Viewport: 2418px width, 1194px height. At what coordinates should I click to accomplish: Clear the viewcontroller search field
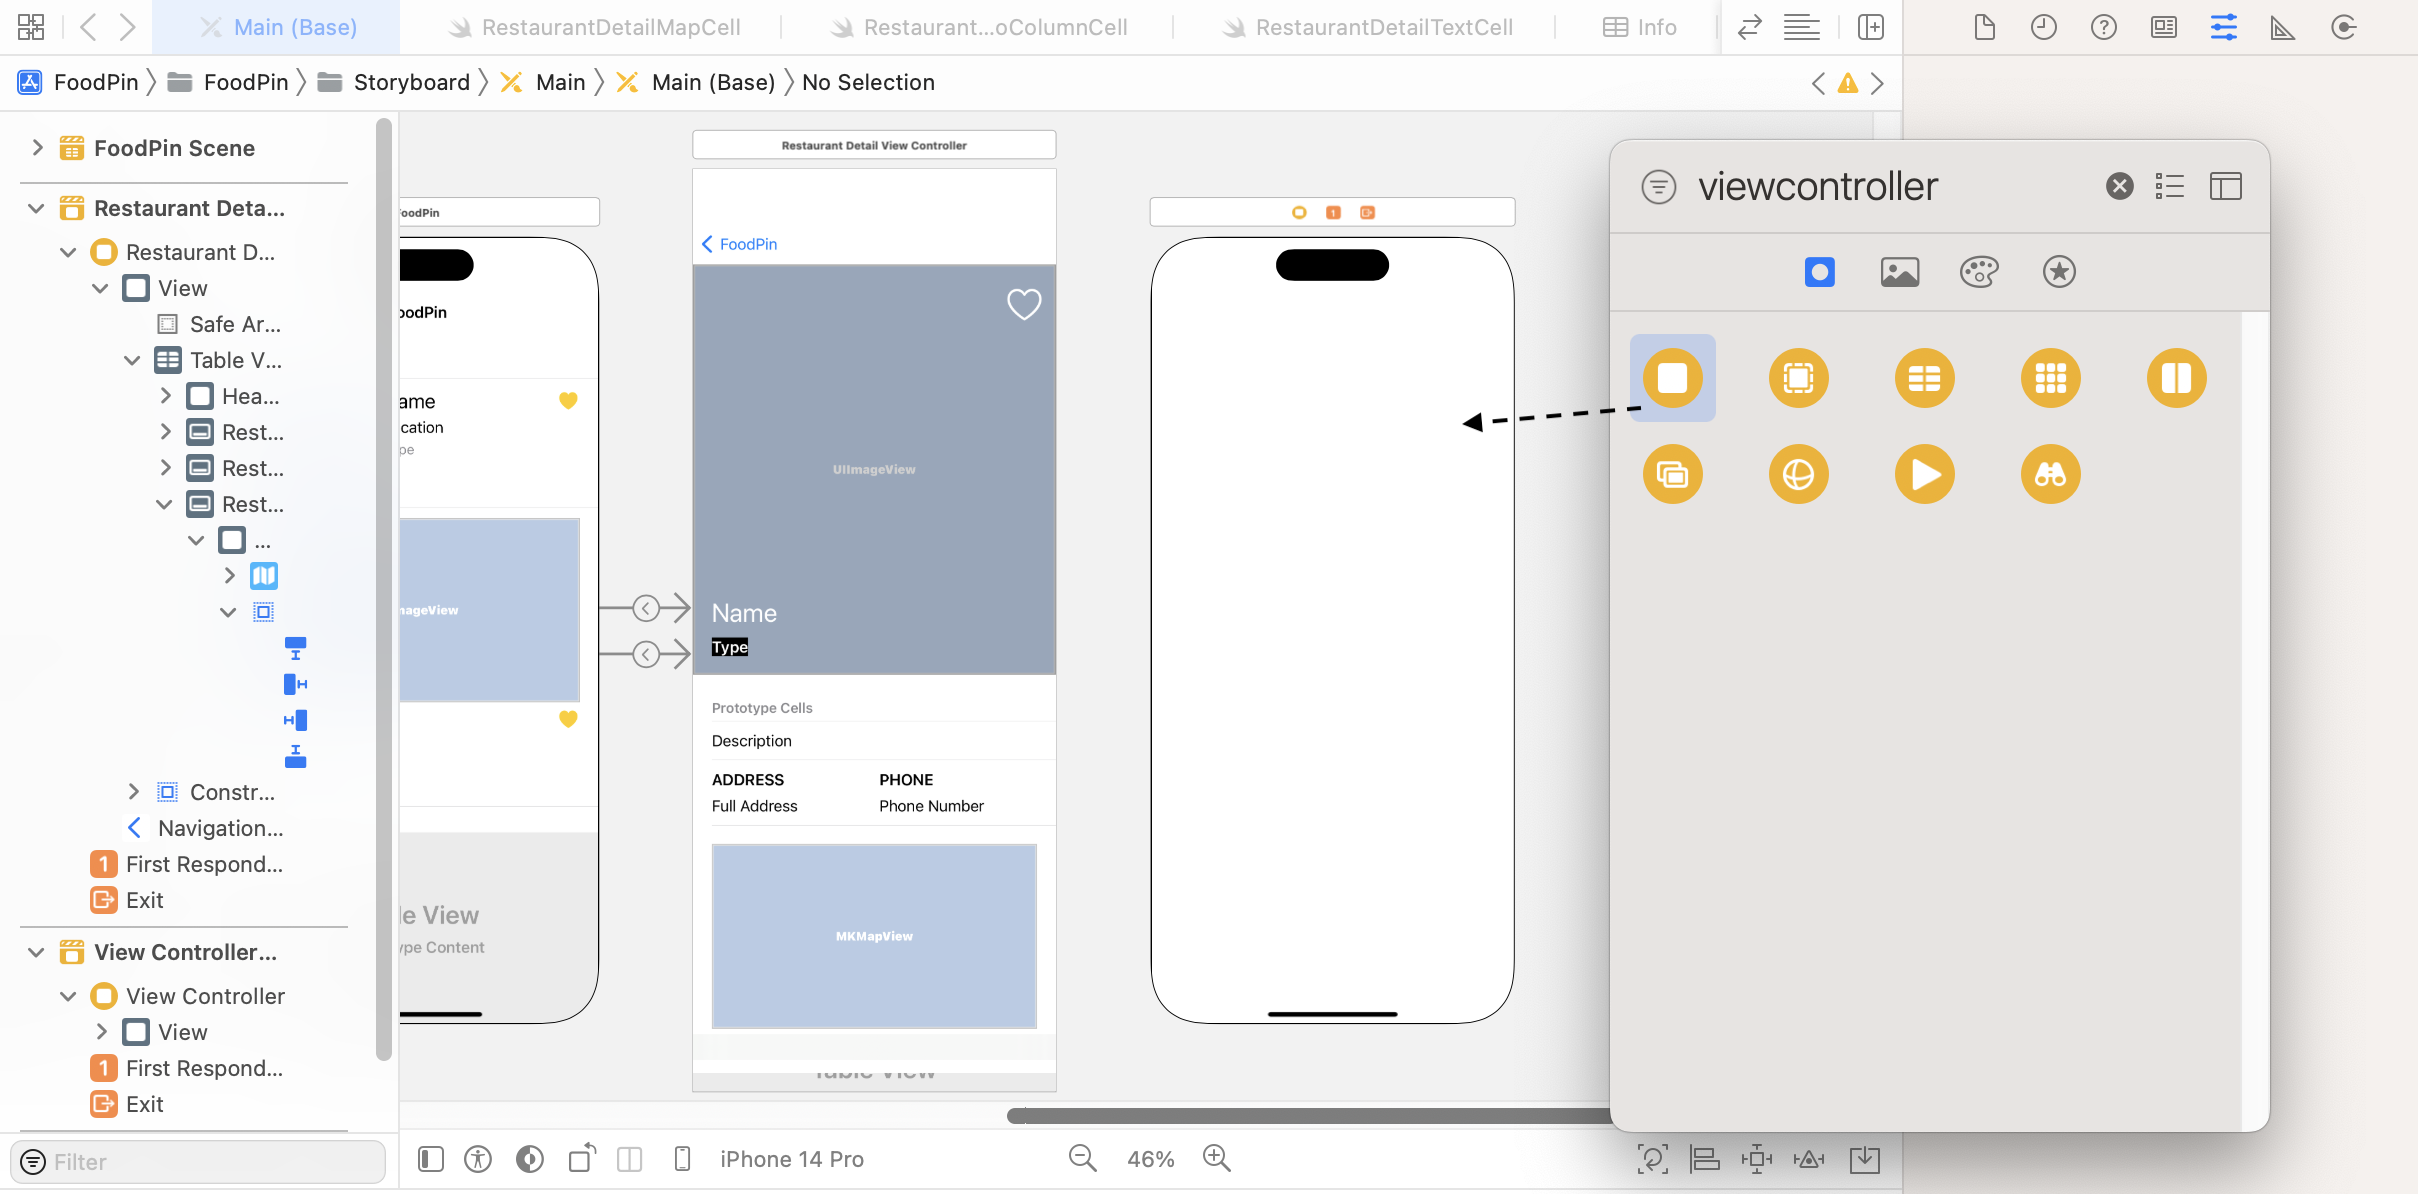(2119, 186)
